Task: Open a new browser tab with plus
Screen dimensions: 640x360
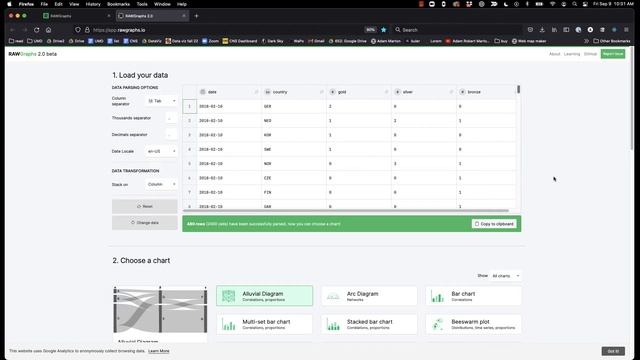Action: tap(196, 16)
